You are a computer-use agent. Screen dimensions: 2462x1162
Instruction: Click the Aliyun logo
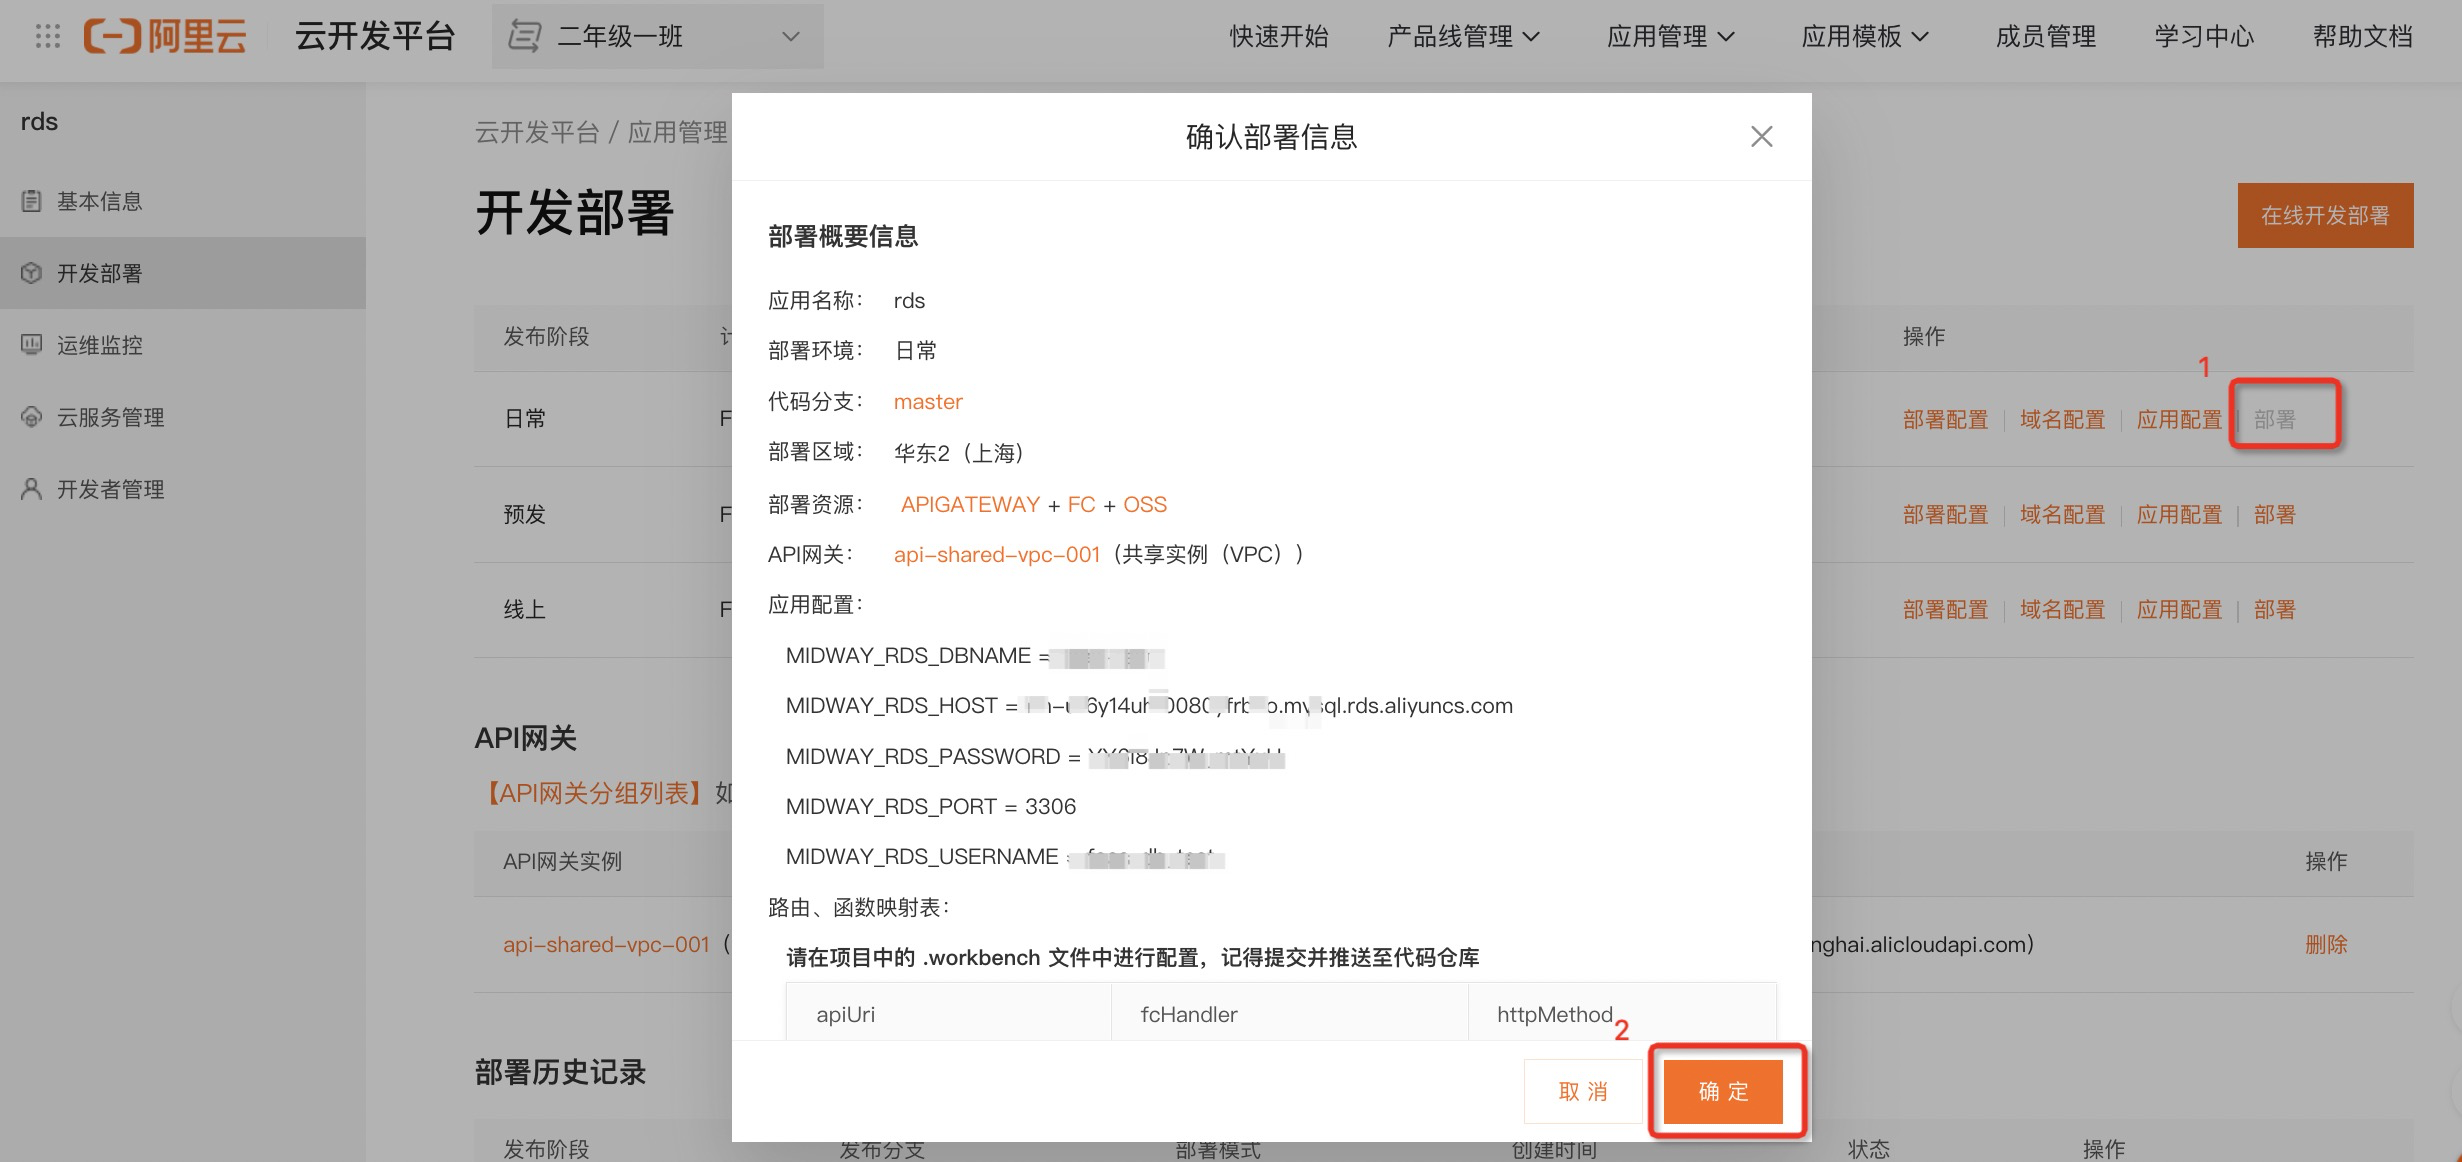165,37
